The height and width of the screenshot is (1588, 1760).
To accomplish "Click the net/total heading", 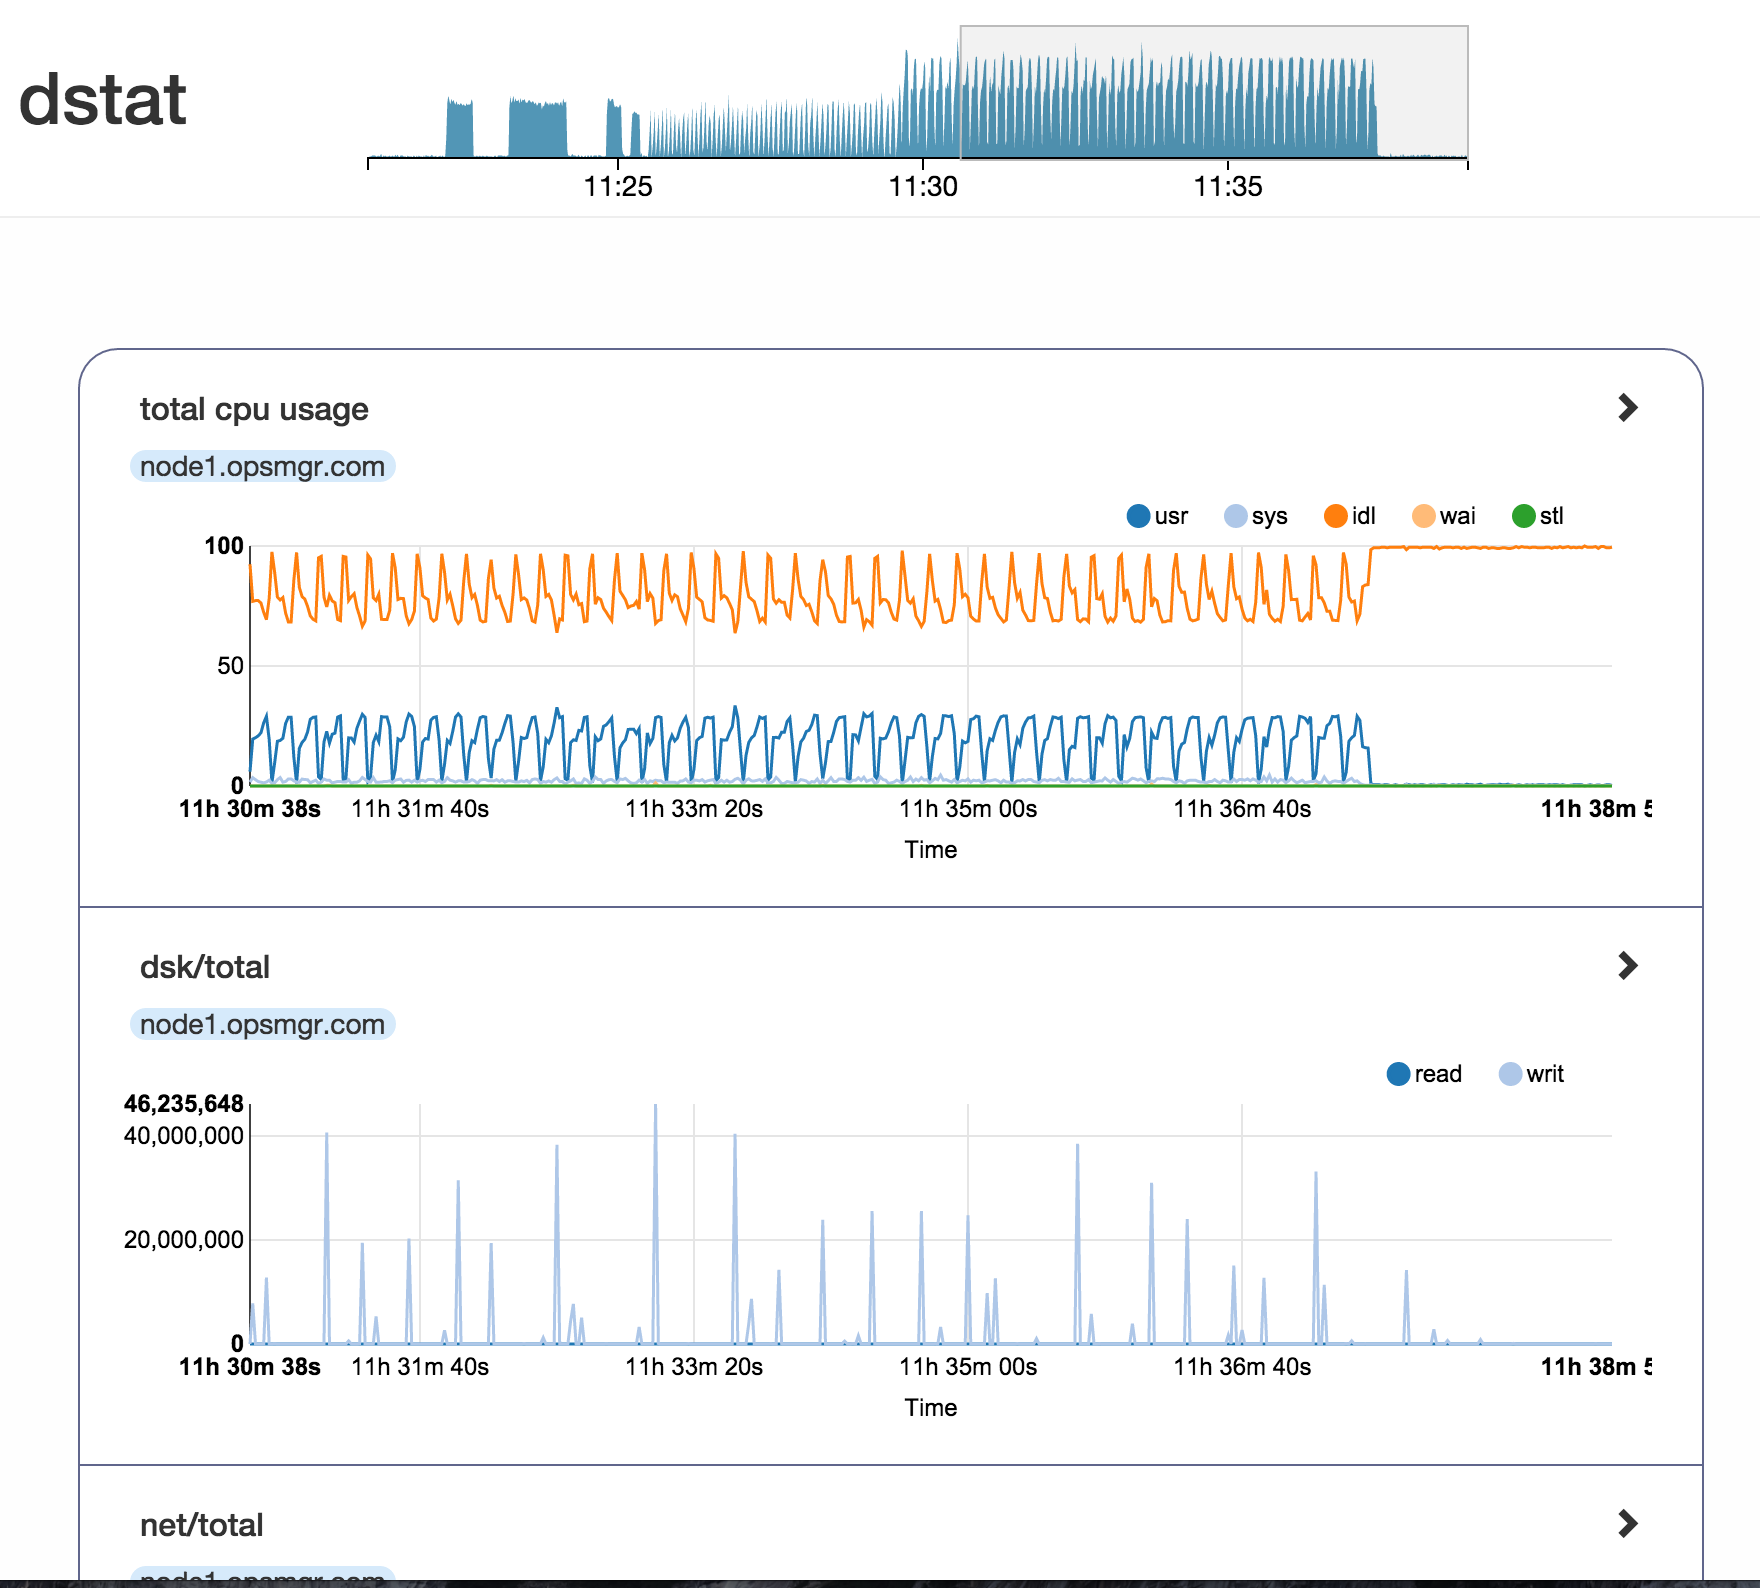I will pyautogui.click(x=202, y=1525).
